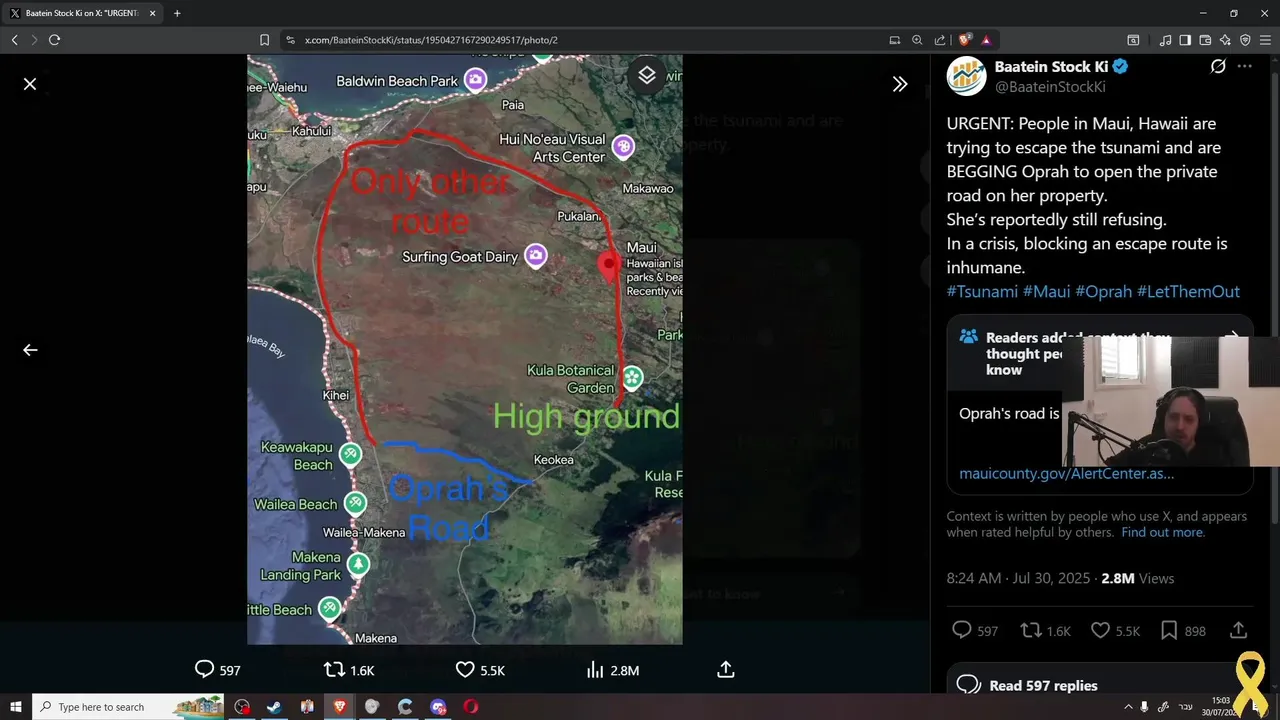Show hidden system tray icons chevron

click(1128, 707)
